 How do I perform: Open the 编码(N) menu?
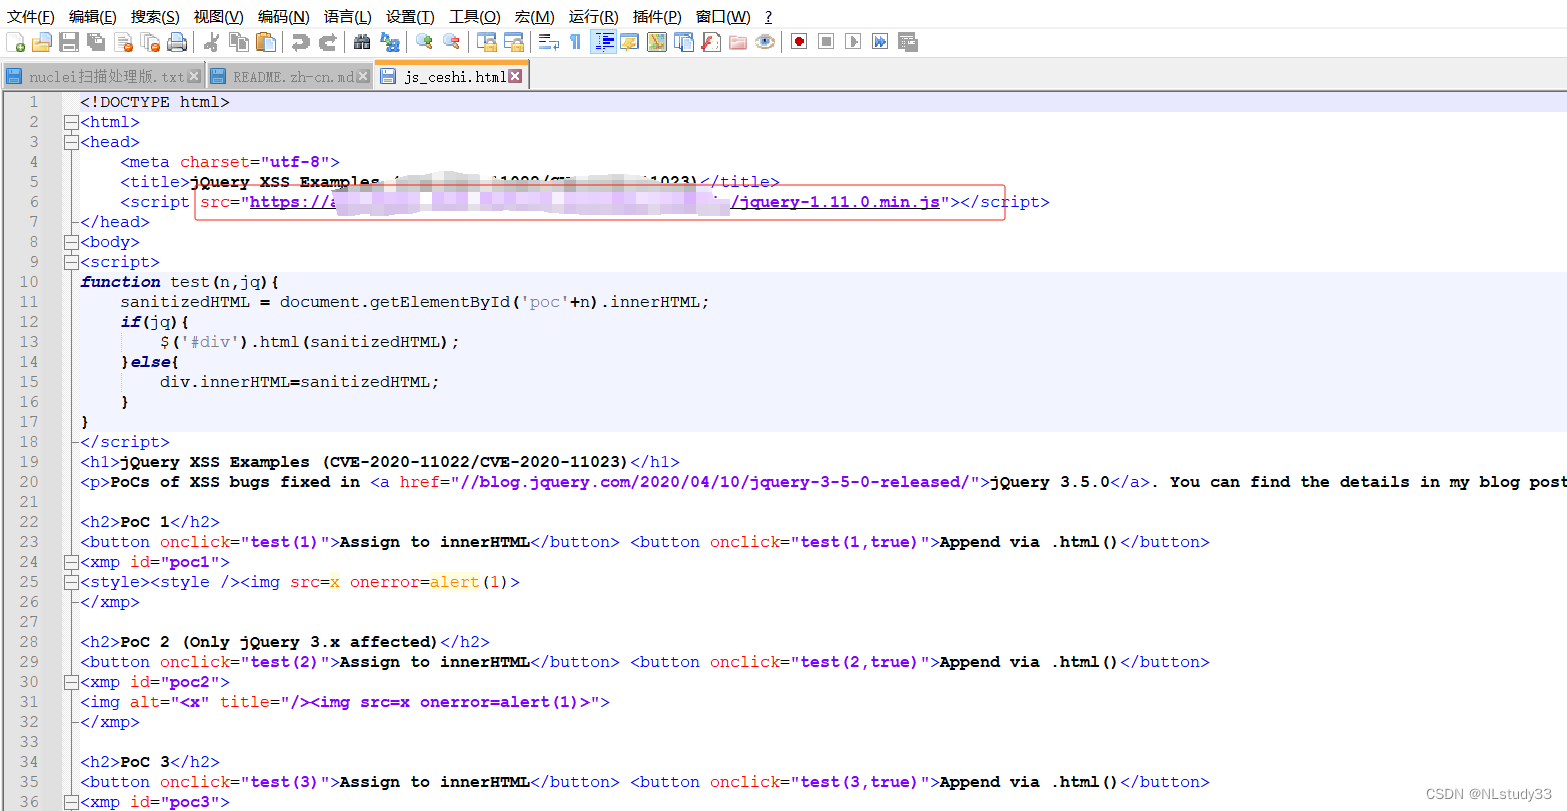[x=283, y=17]
